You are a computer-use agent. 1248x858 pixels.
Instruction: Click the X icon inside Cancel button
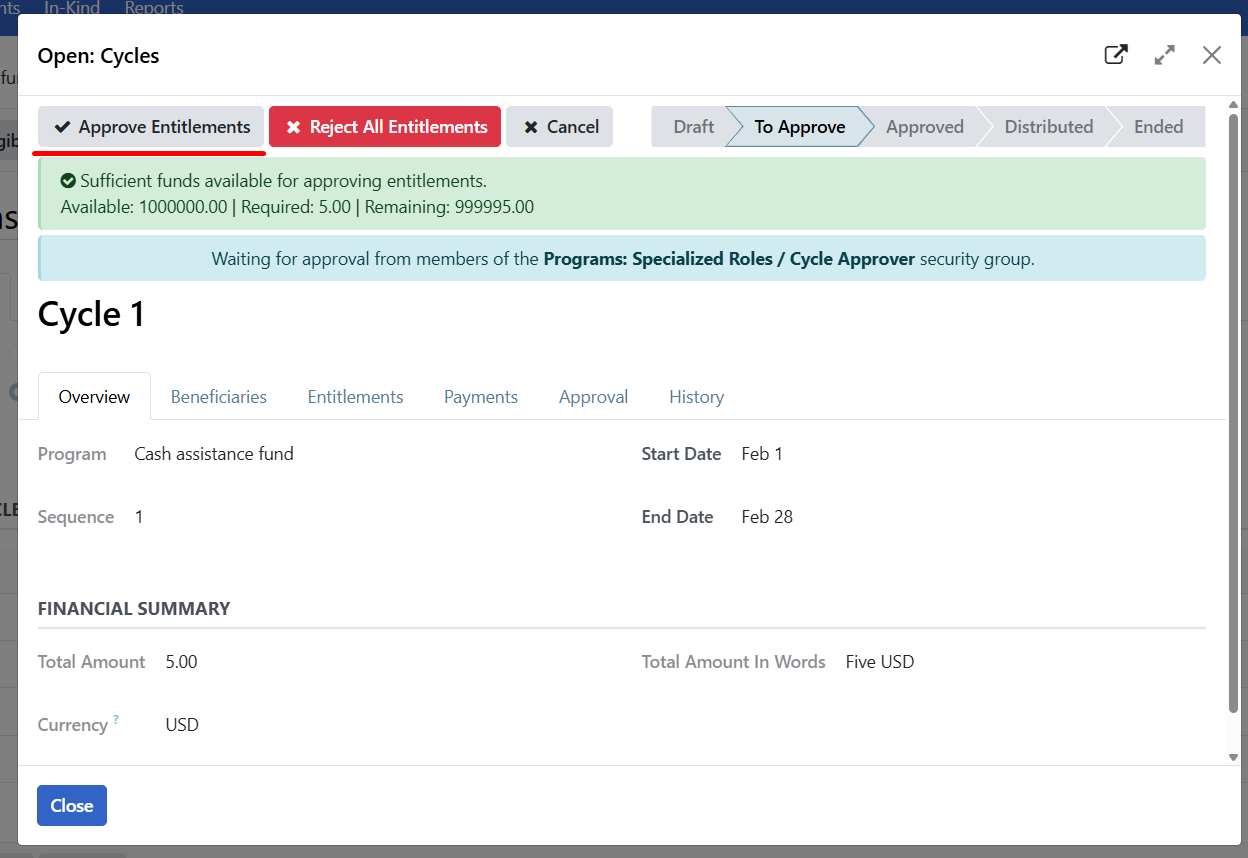pyautogui.click(x=530, y=126)
